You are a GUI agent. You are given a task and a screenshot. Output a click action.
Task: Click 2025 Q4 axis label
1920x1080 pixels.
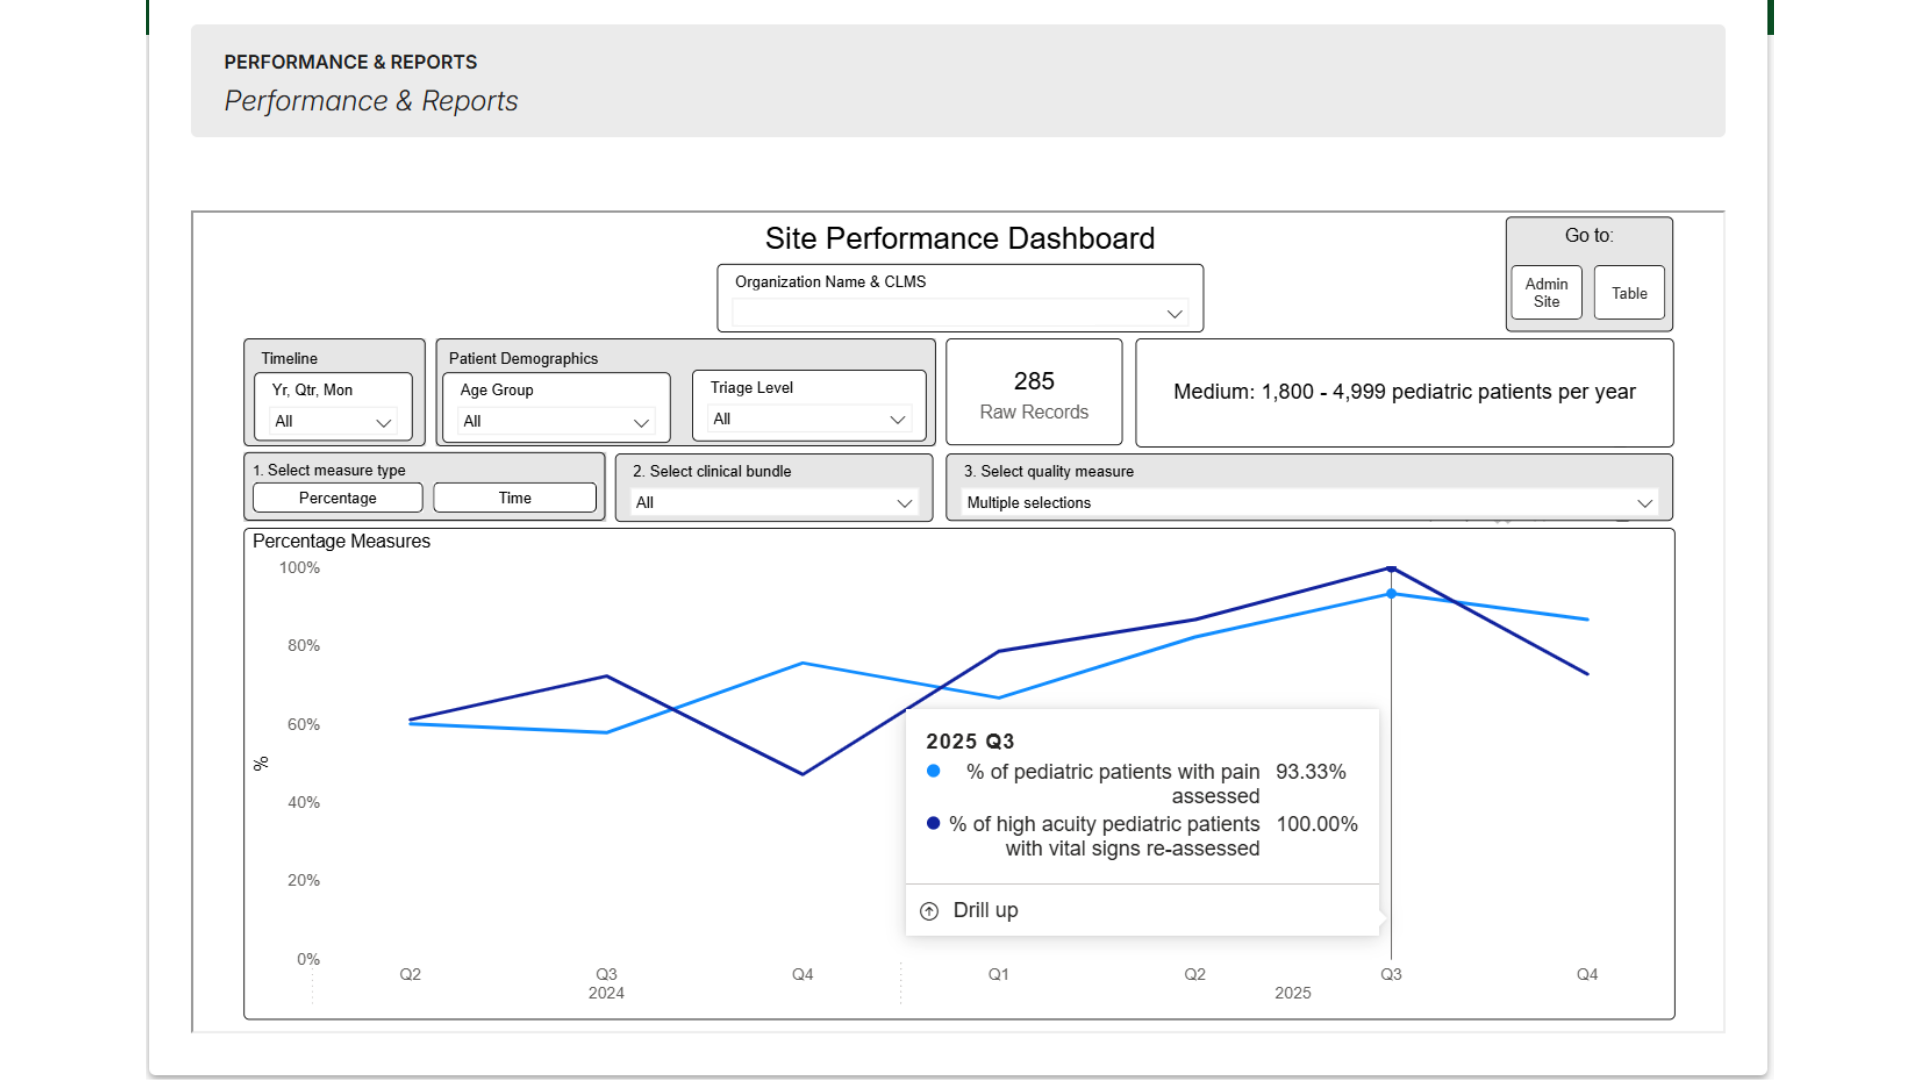point(1587,974)
